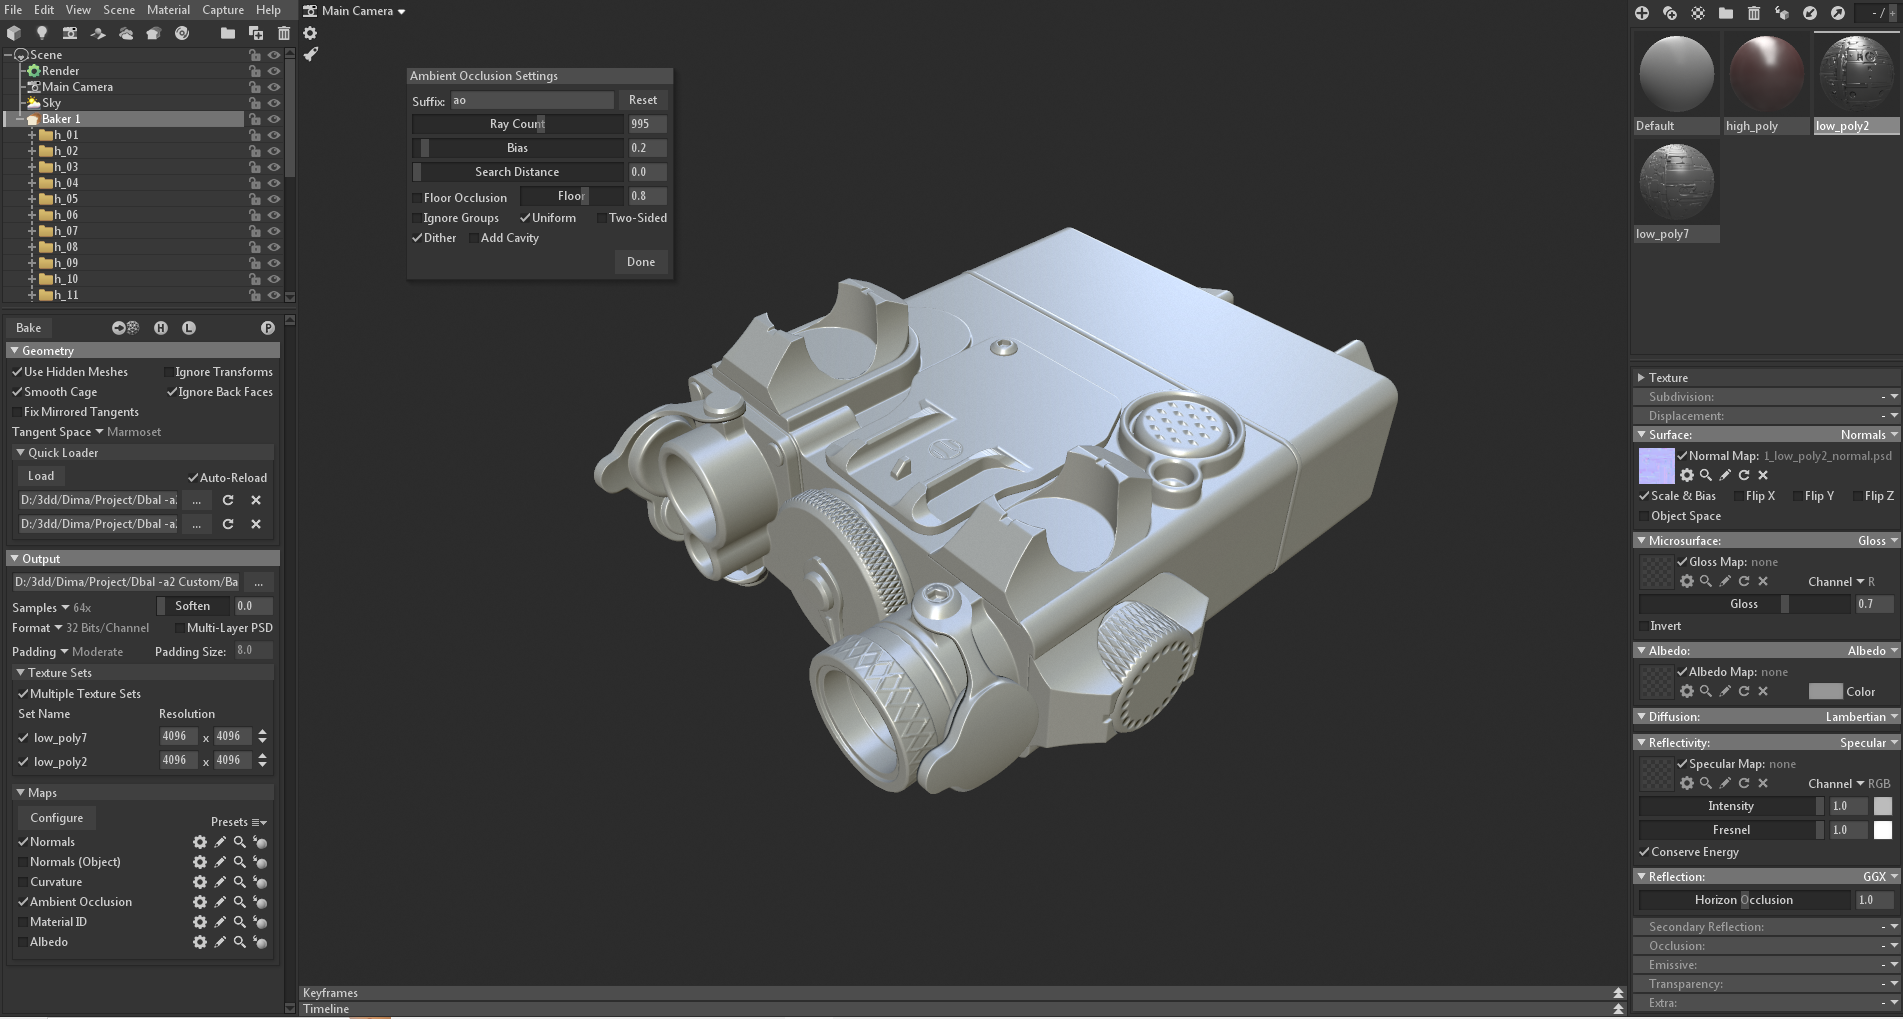Hide the Sky object via eye icon
Viewport: 1903px width, 1019px height.
273,103
